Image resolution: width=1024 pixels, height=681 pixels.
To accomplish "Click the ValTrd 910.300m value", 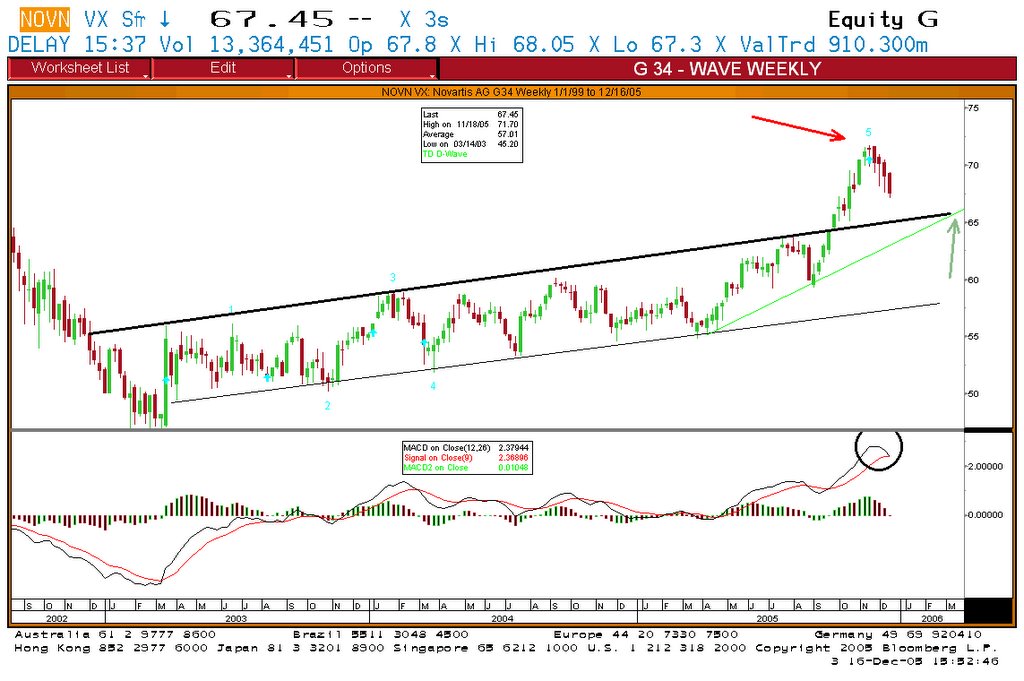I will [833, 44].
